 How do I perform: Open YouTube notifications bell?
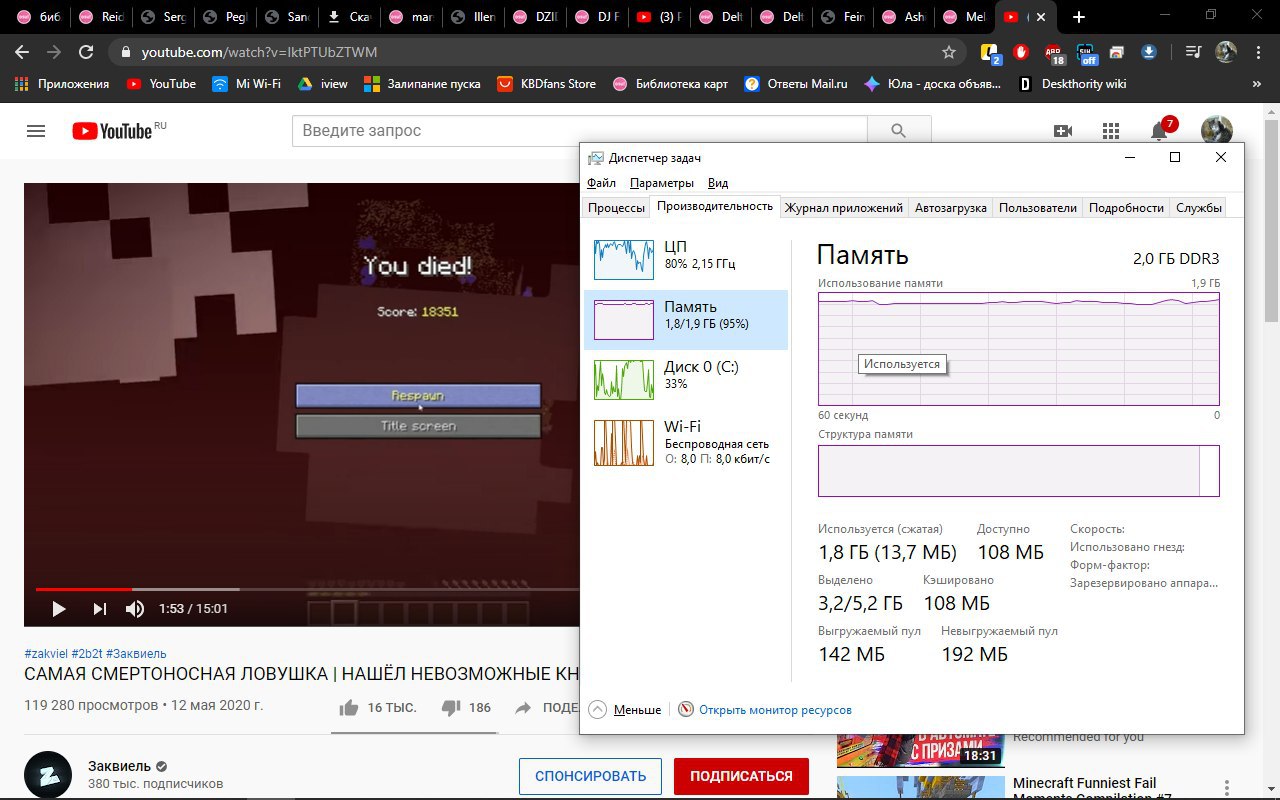(1159, 131)
